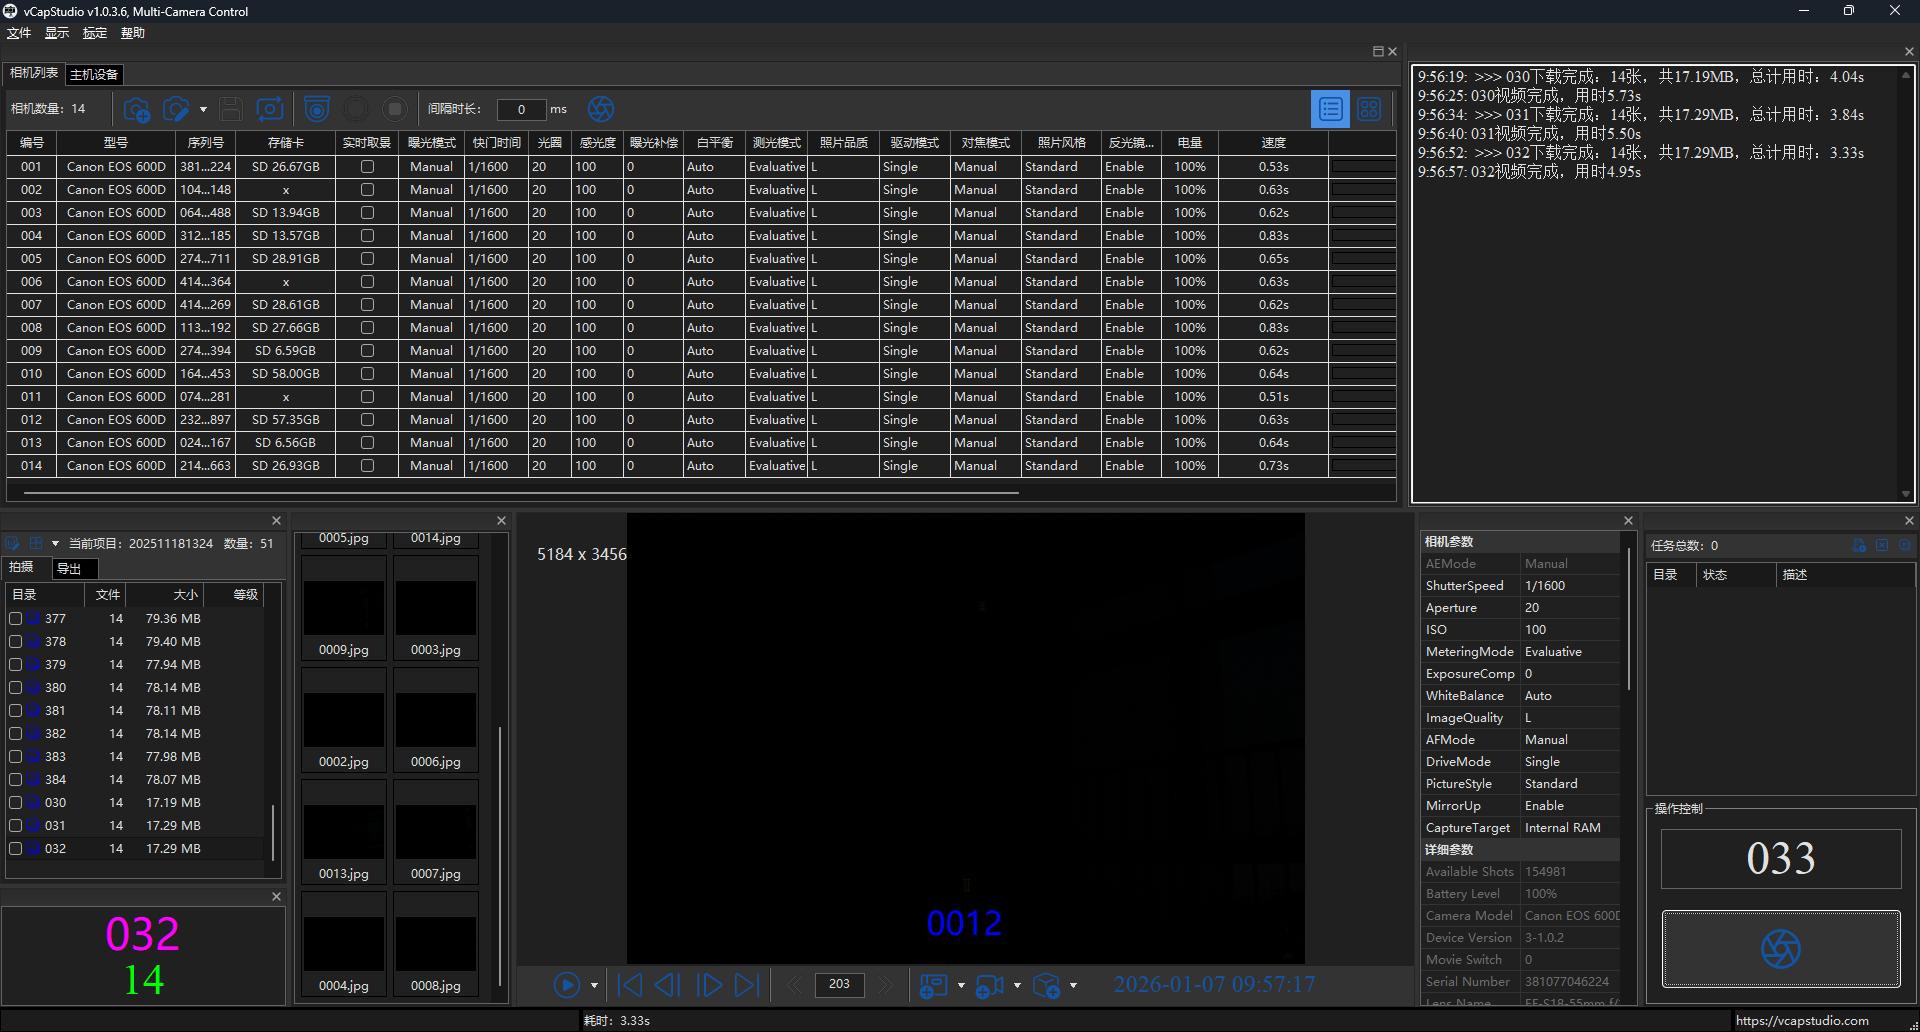The width and height of the screenshot is (1920, 1032).
Task: Switch to the 主机设备 tab
Action: [x=94, y=73]
